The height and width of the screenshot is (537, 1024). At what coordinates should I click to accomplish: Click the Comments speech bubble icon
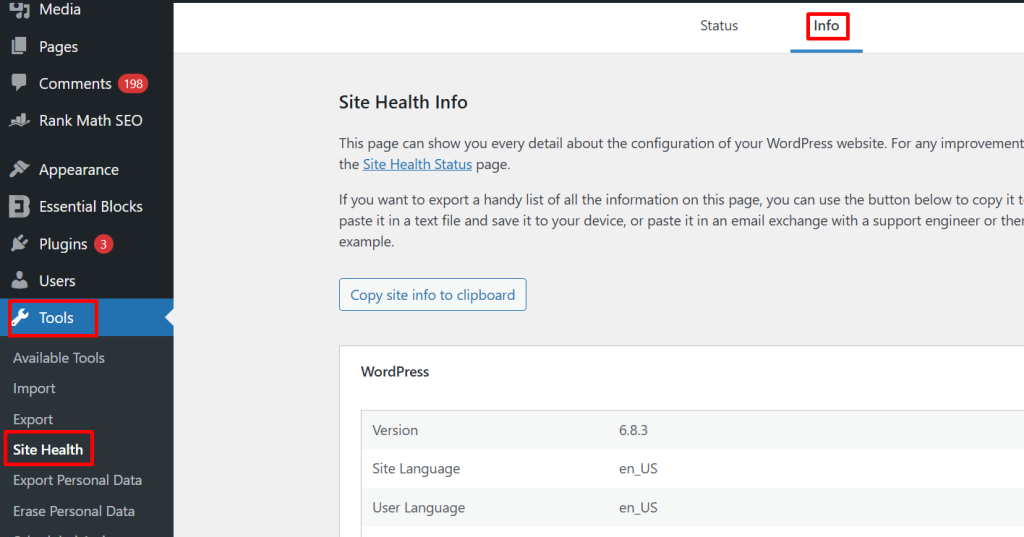coord(19,84)
